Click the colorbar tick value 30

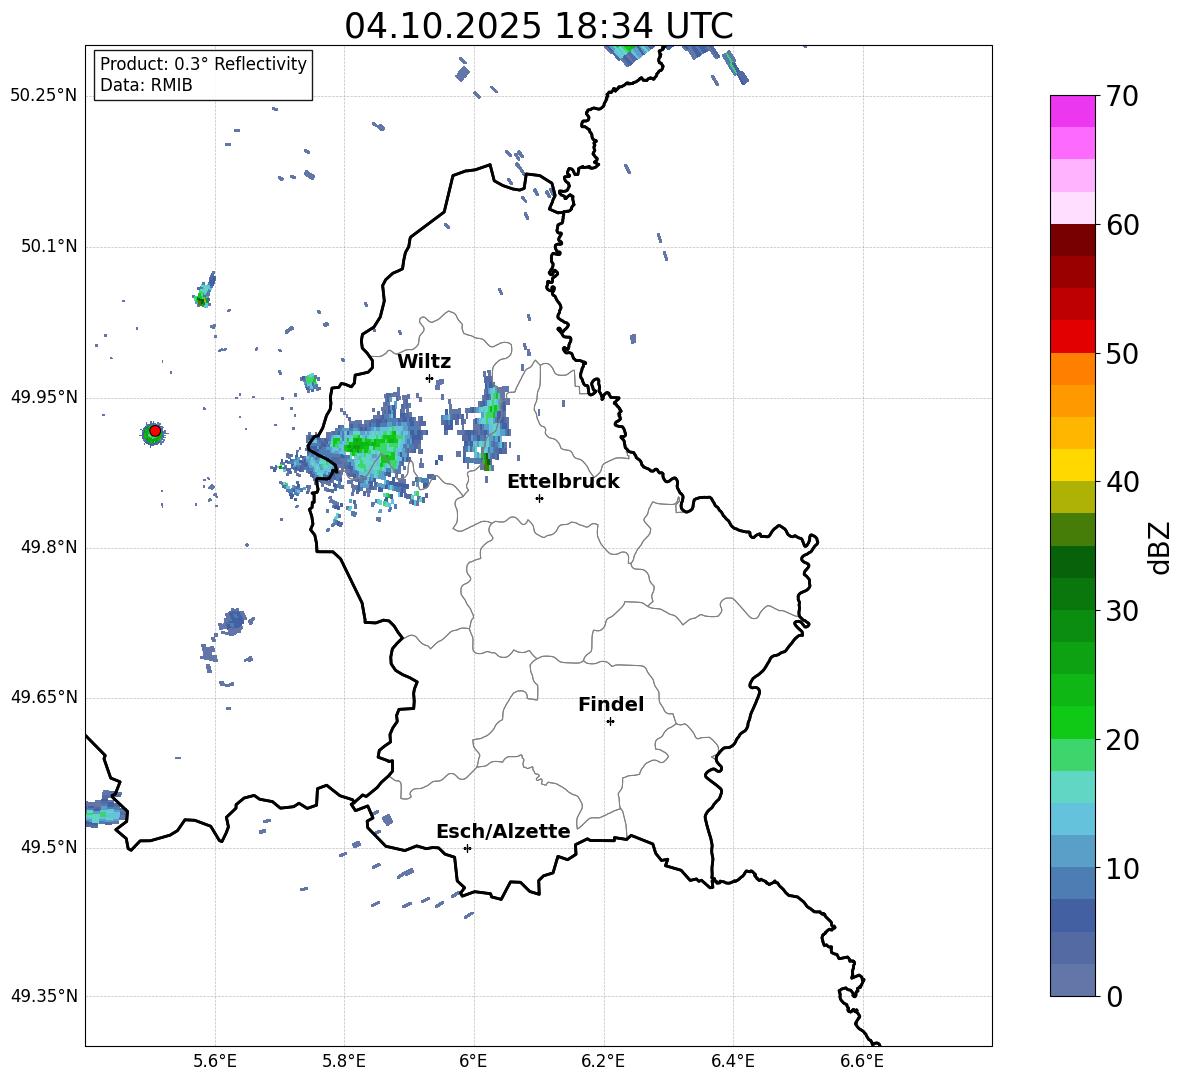click(x=1122, y=611)
